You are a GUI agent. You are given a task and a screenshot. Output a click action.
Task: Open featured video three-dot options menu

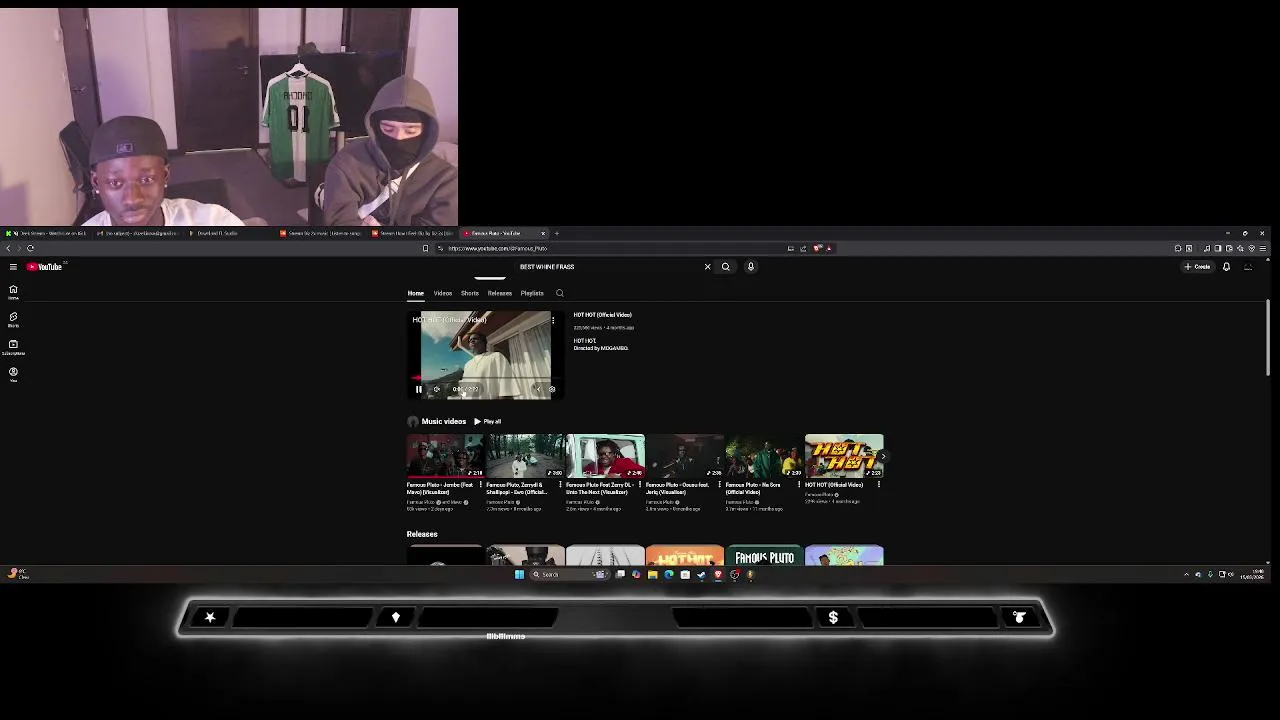pos(552,320)
